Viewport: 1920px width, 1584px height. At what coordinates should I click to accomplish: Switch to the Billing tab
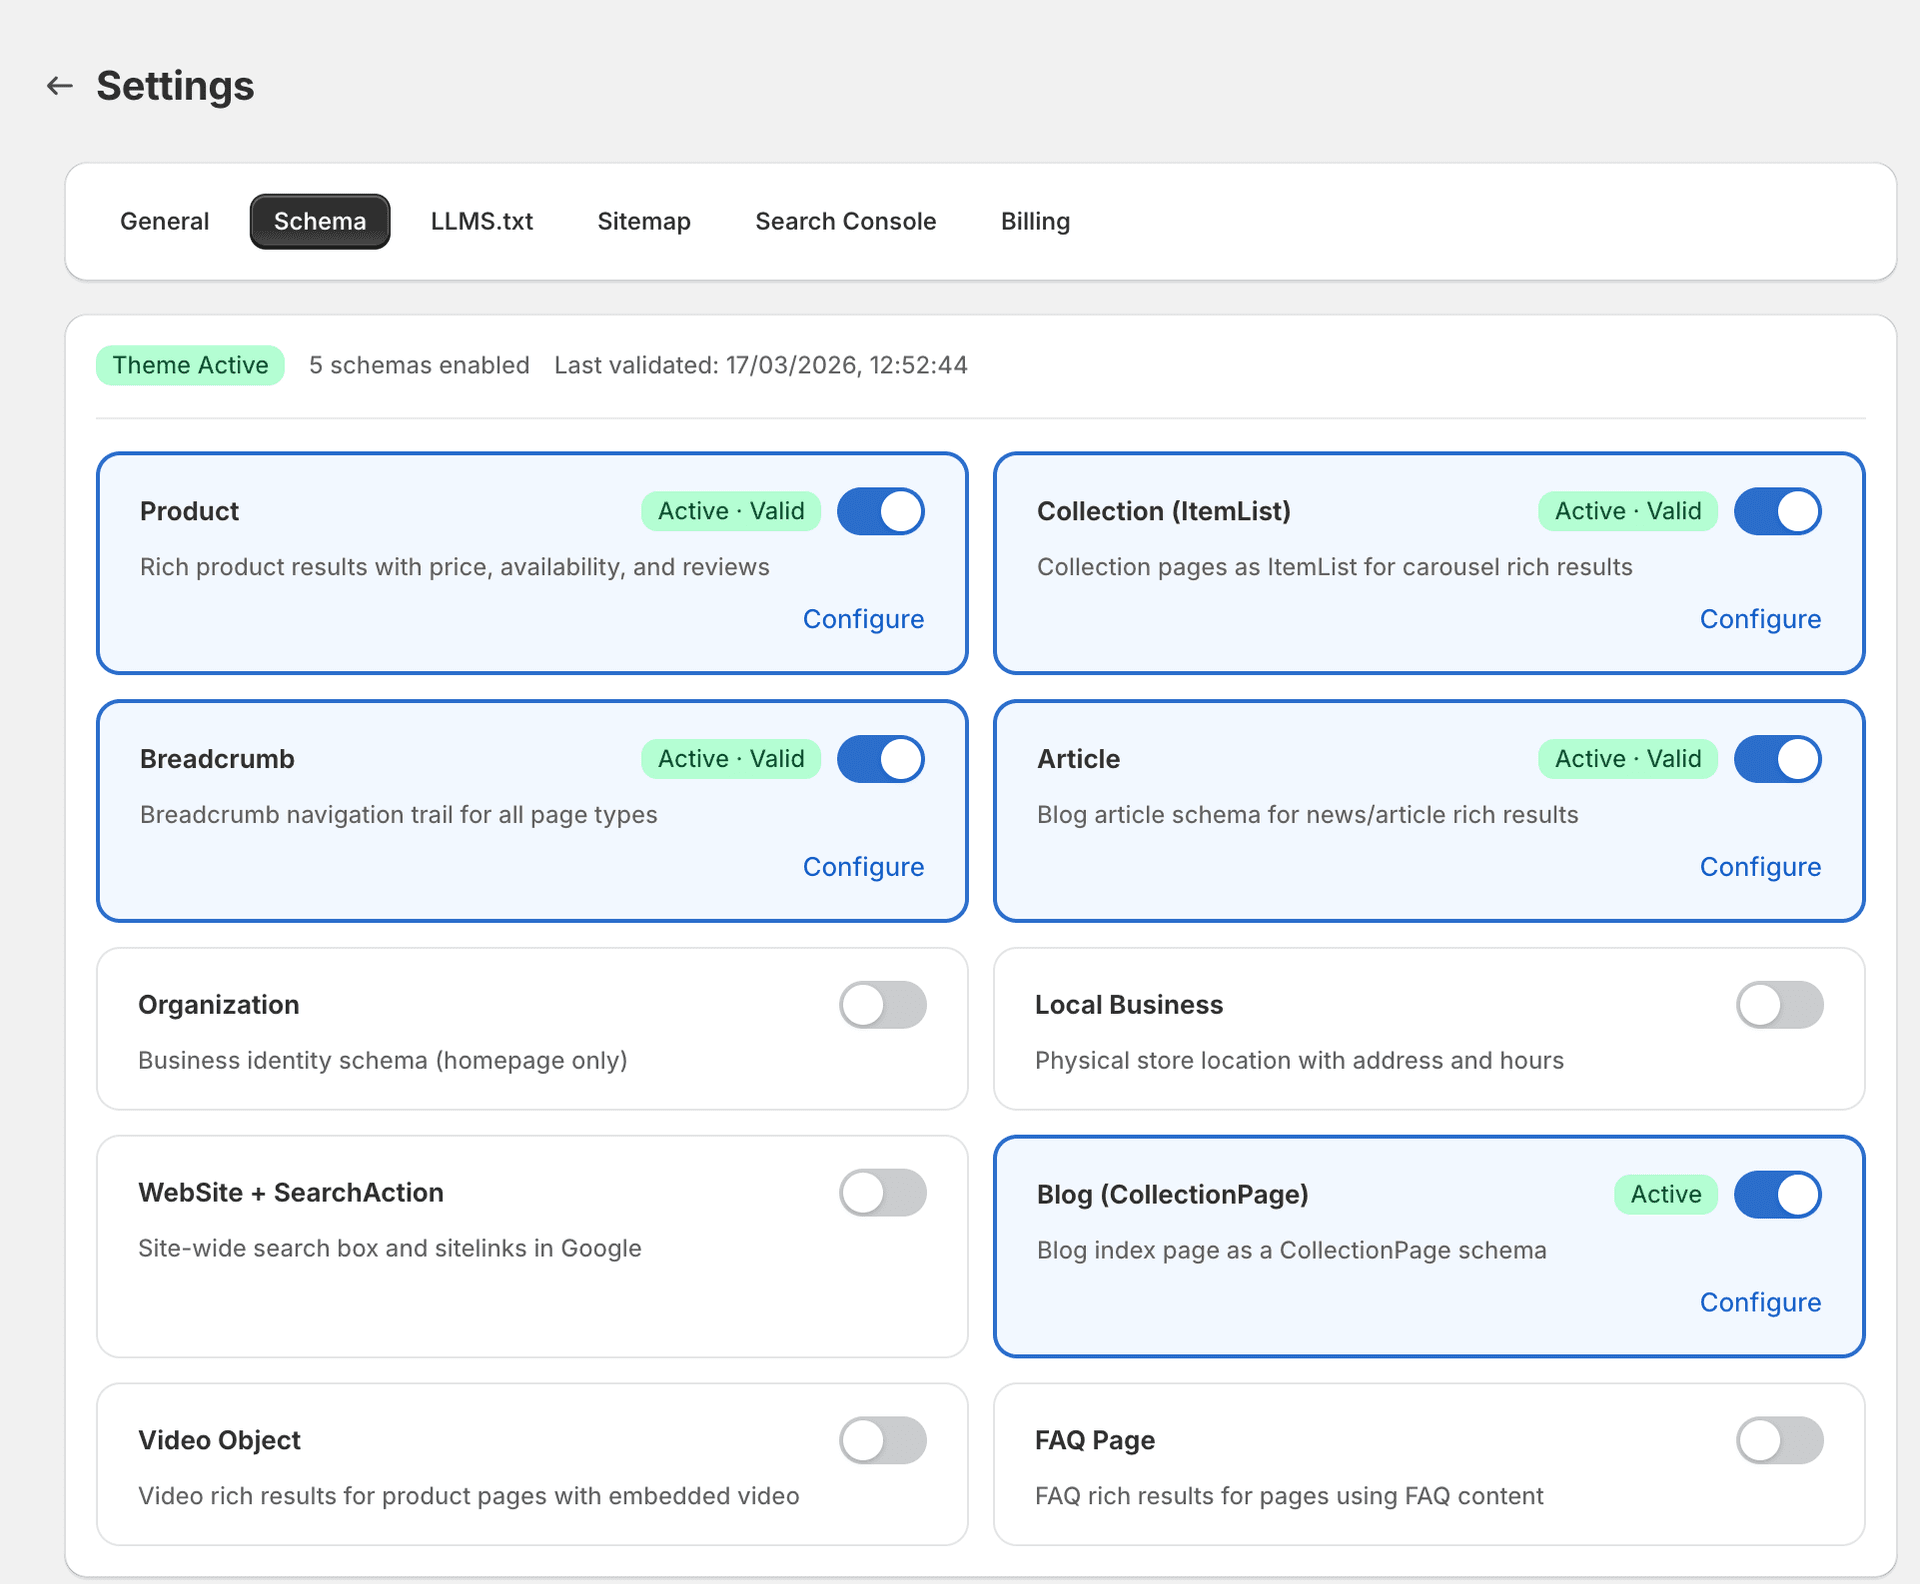(x=1035, y=221)
